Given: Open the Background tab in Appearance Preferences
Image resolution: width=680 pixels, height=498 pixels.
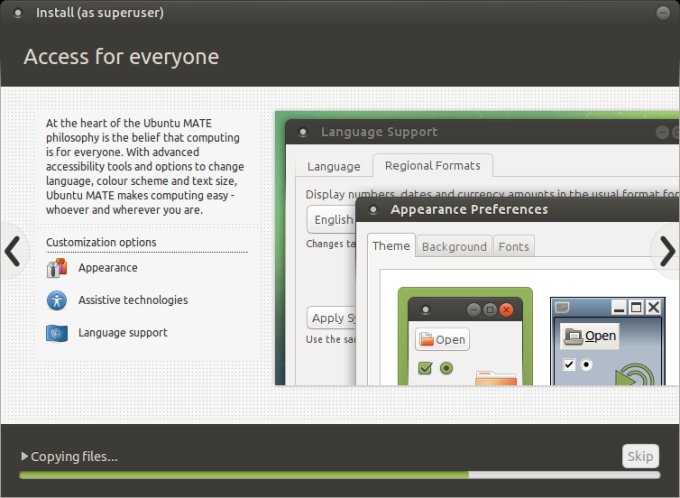Looking at the screenshot, I should 454,246.
